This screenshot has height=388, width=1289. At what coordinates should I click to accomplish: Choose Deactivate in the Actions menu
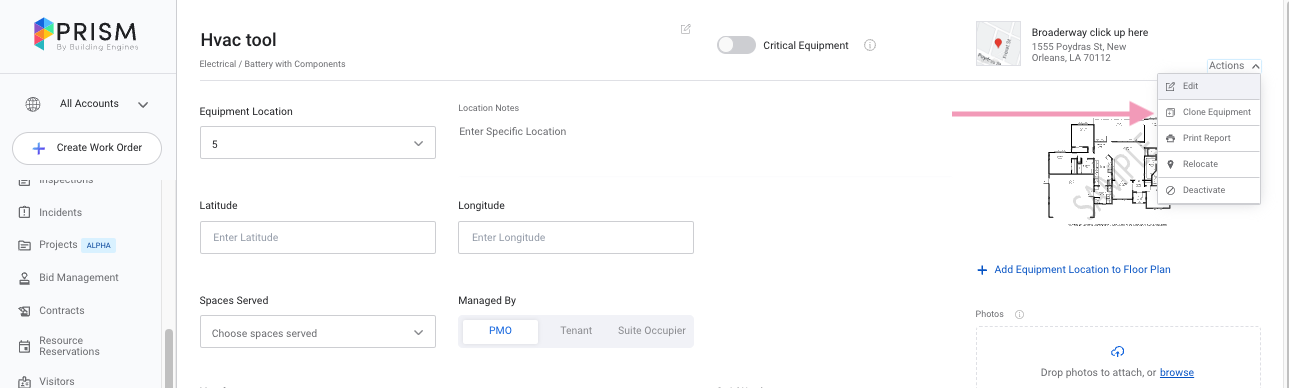coord(1209,190)
